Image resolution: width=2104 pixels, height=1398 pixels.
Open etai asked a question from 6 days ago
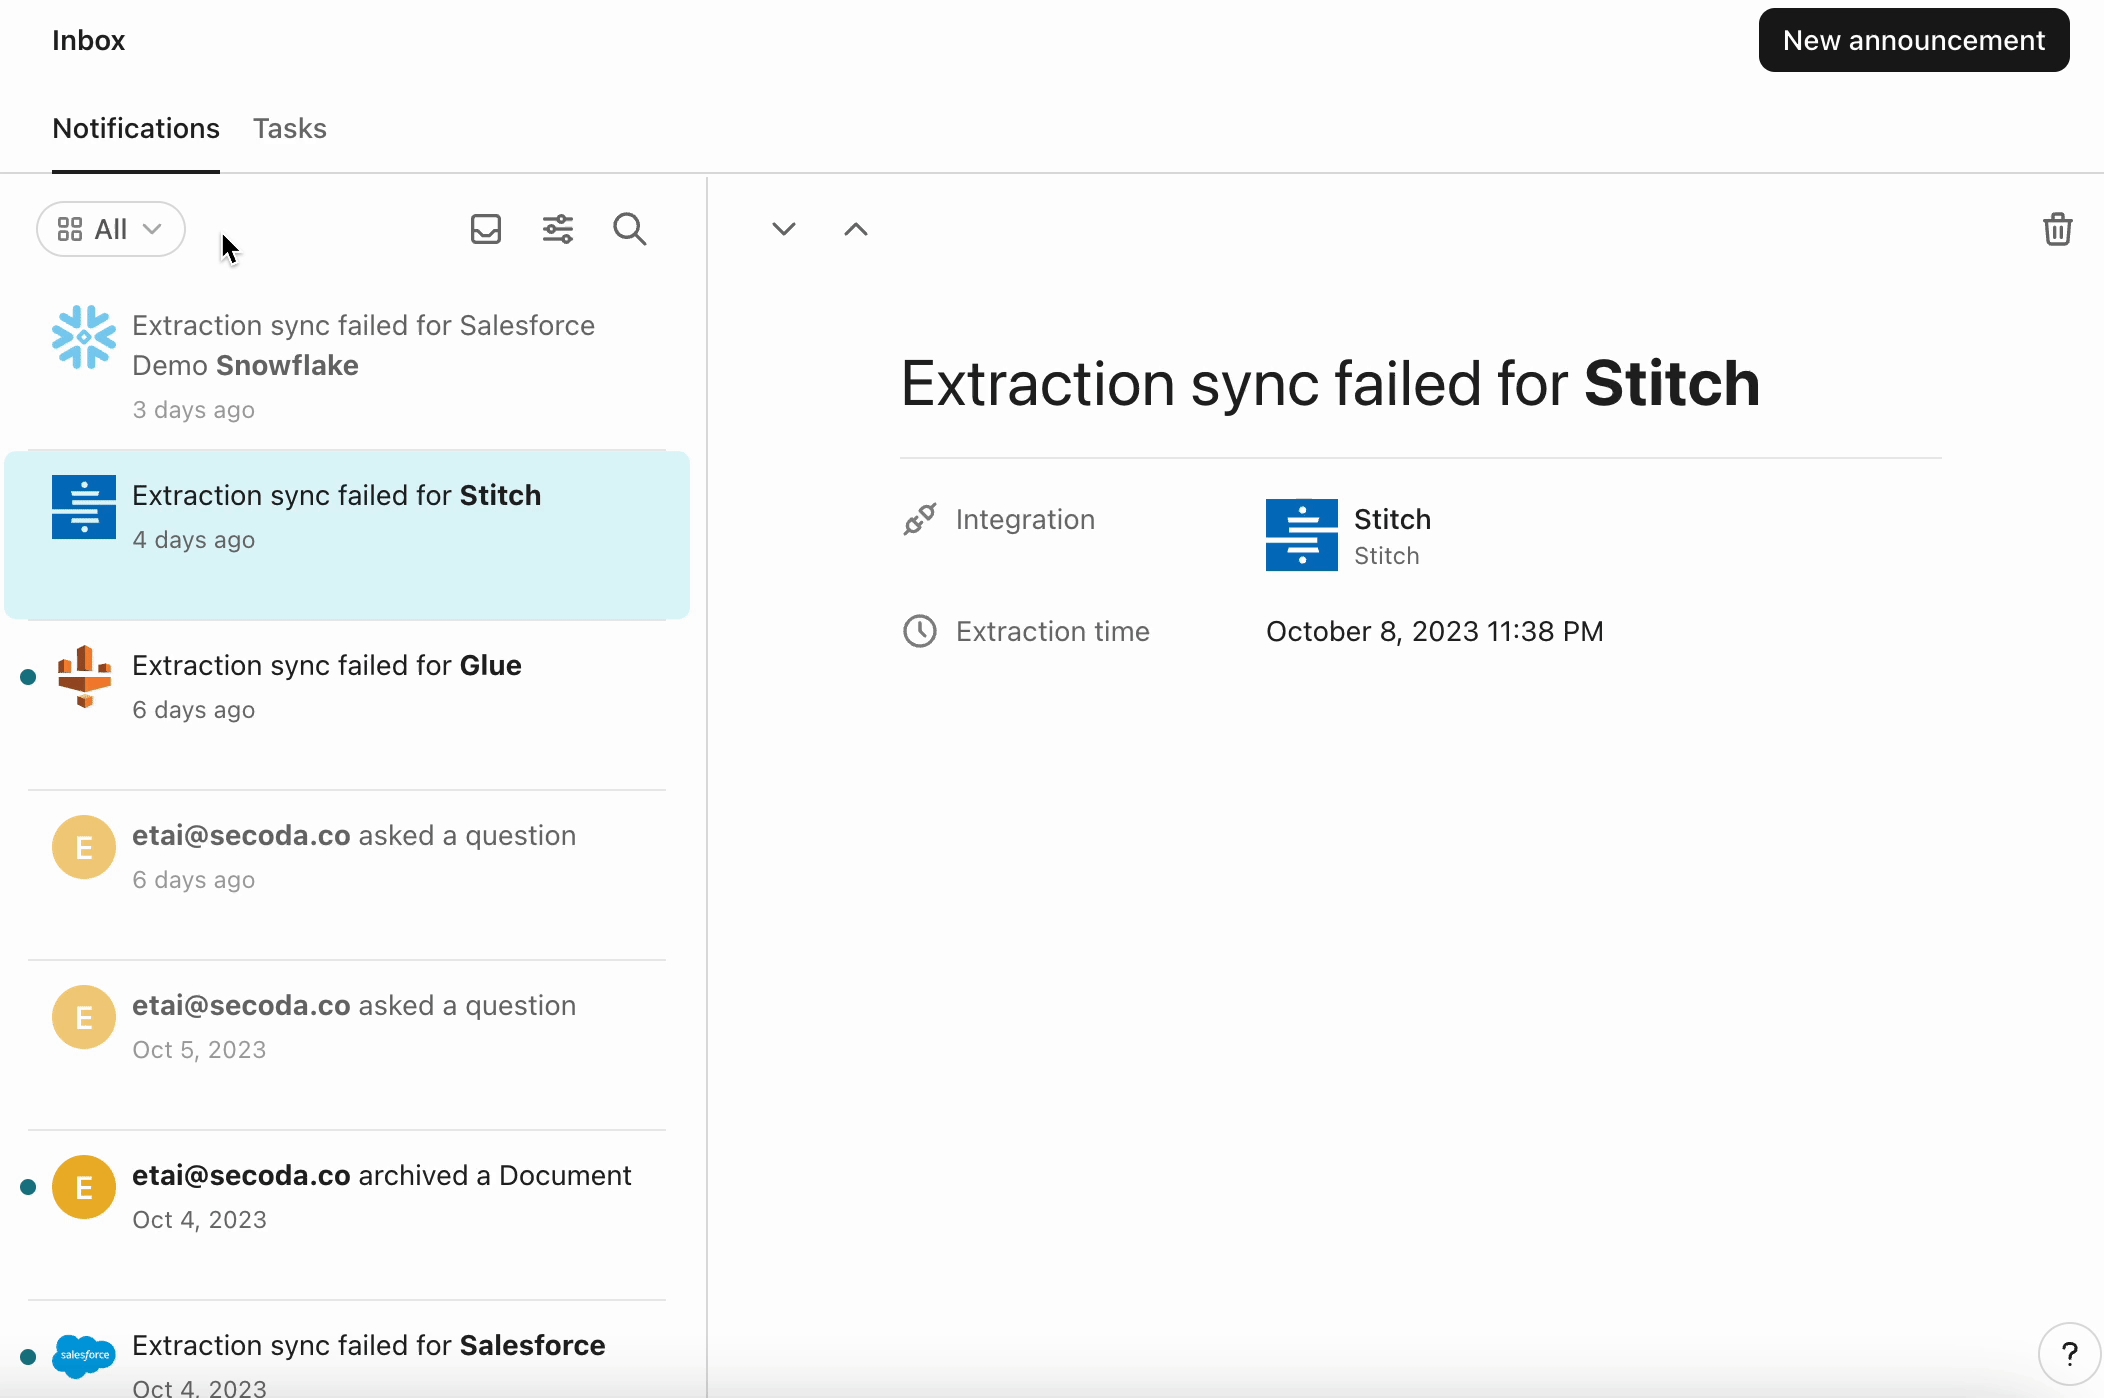click(347, 875)
